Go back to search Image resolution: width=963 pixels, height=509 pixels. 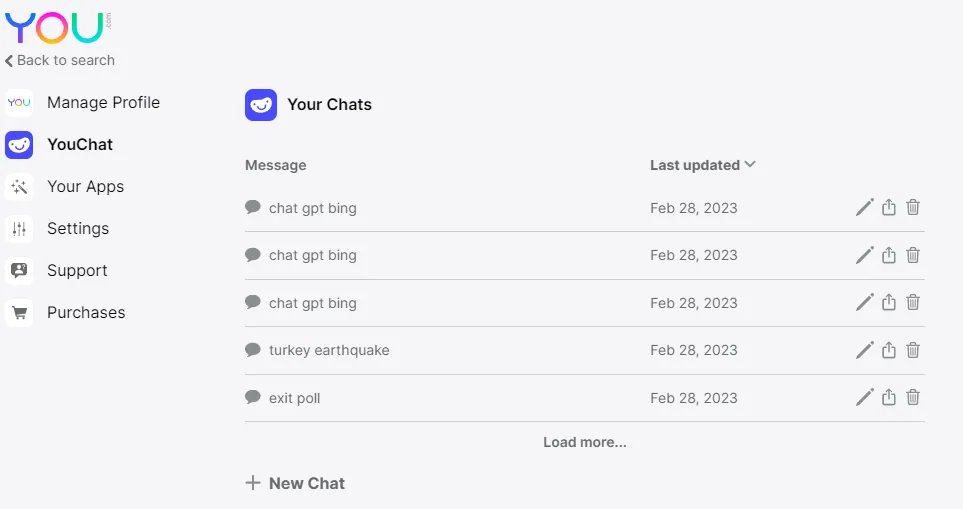[x=60, y=60]
